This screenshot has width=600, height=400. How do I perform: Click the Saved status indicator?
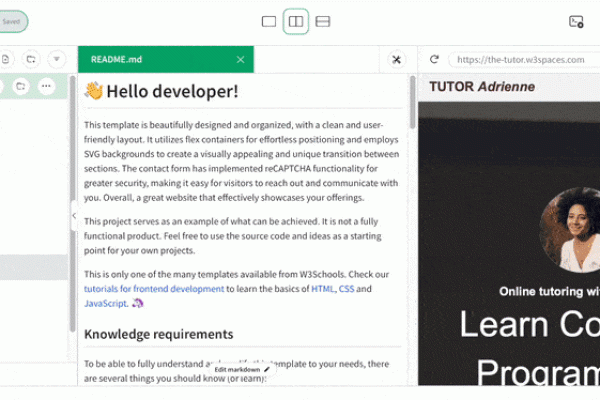[x=12, y=21]
